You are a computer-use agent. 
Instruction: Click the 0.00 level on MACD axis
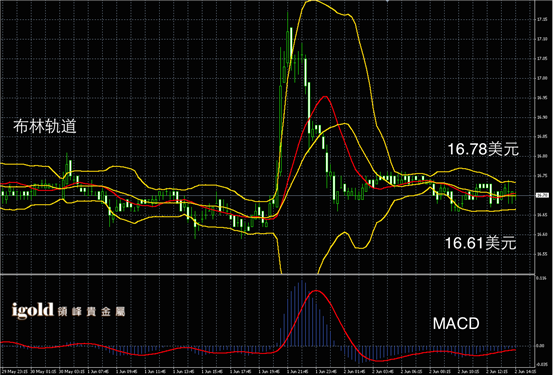pos(541,346)
